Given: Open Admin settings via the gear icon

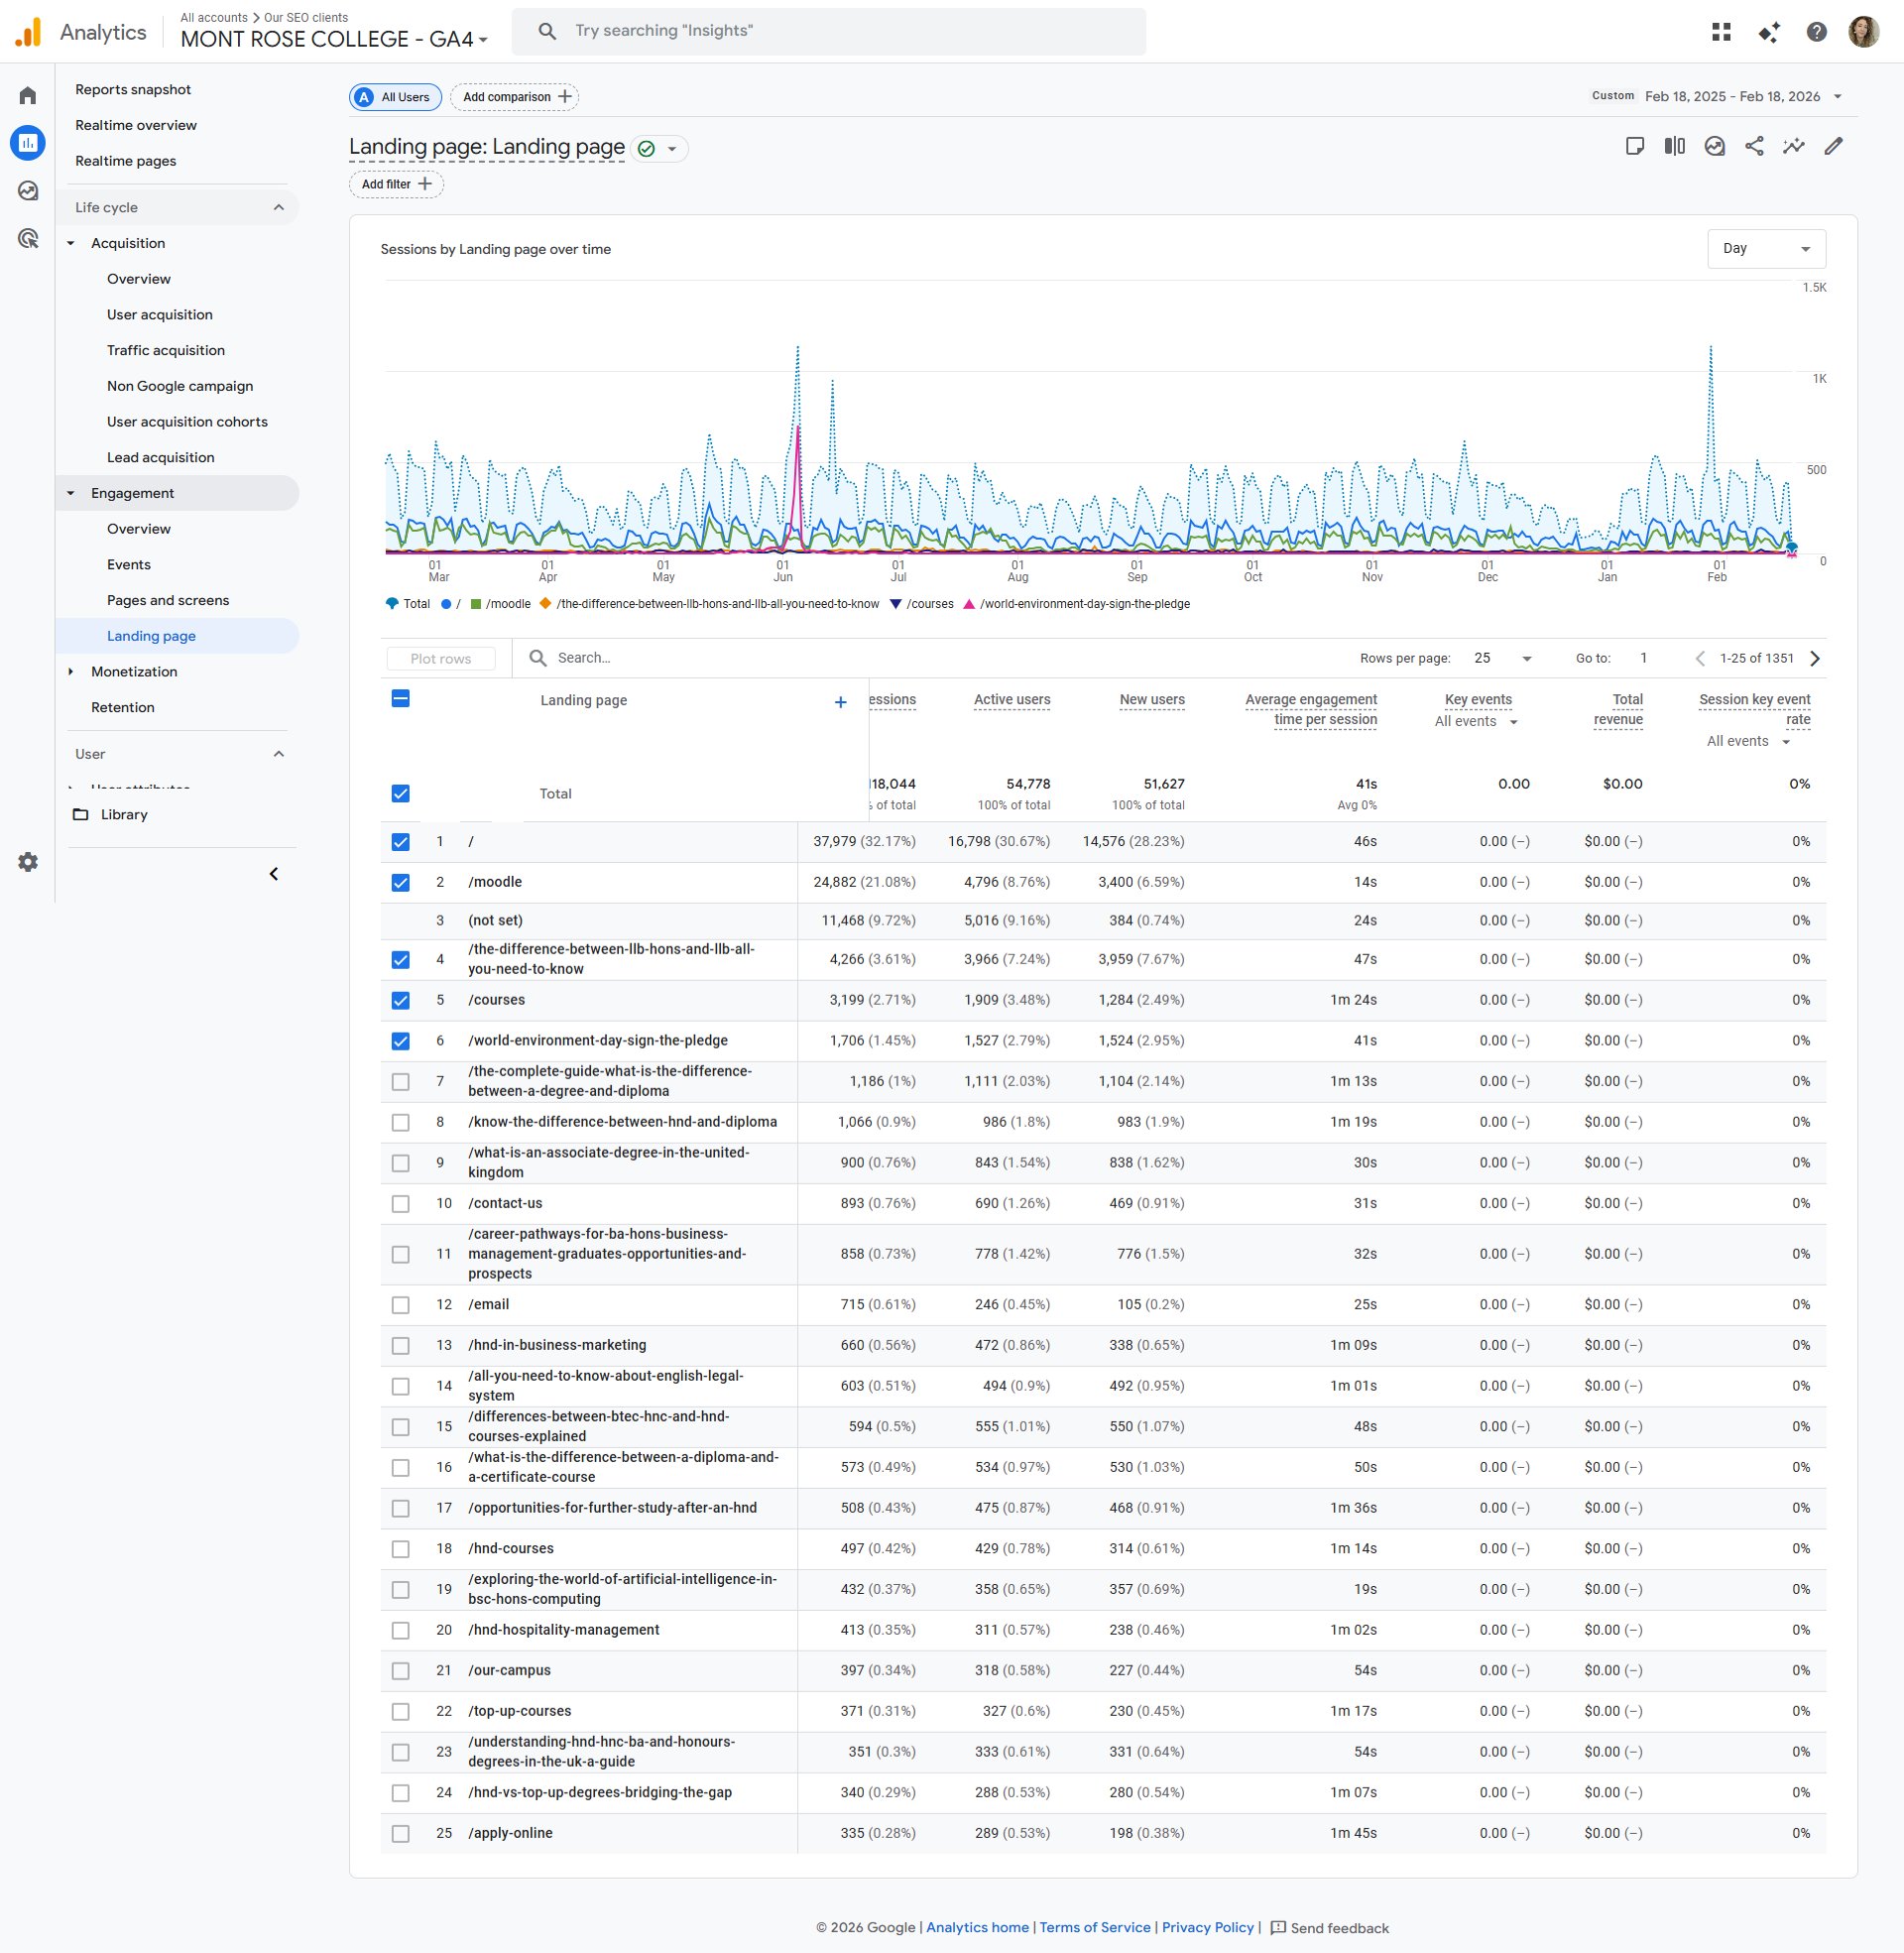Looking at the screenshot, I should (28, 862).
